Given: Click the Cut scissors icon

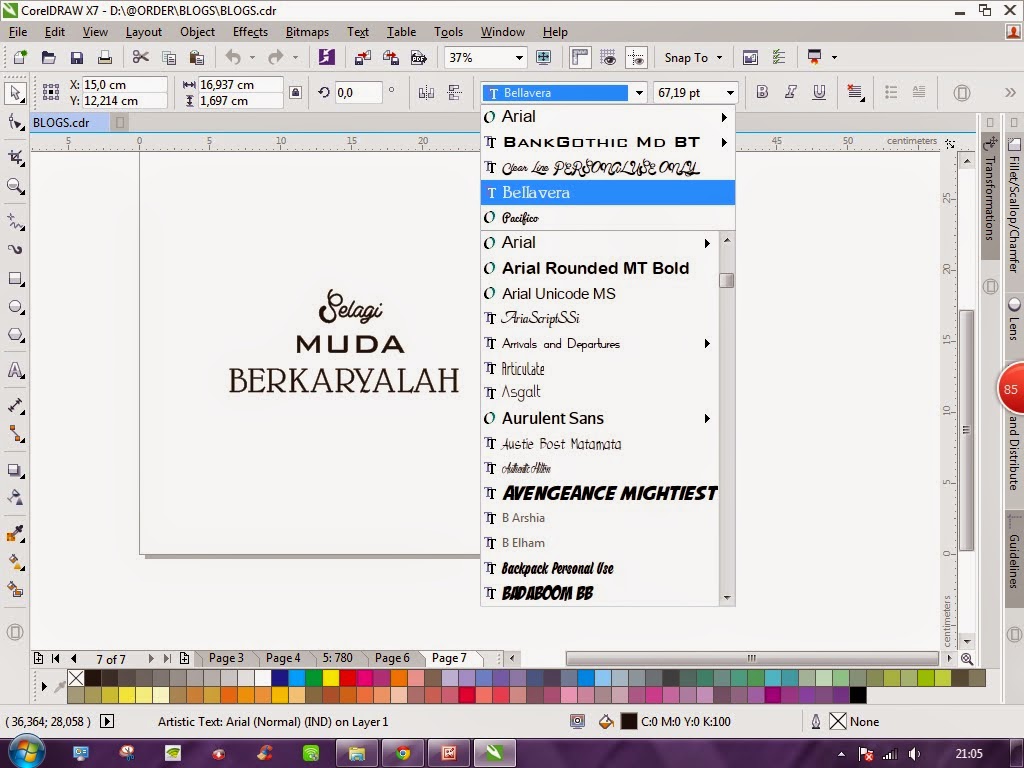Looking at the screenshot, I should tap(140, 57).
